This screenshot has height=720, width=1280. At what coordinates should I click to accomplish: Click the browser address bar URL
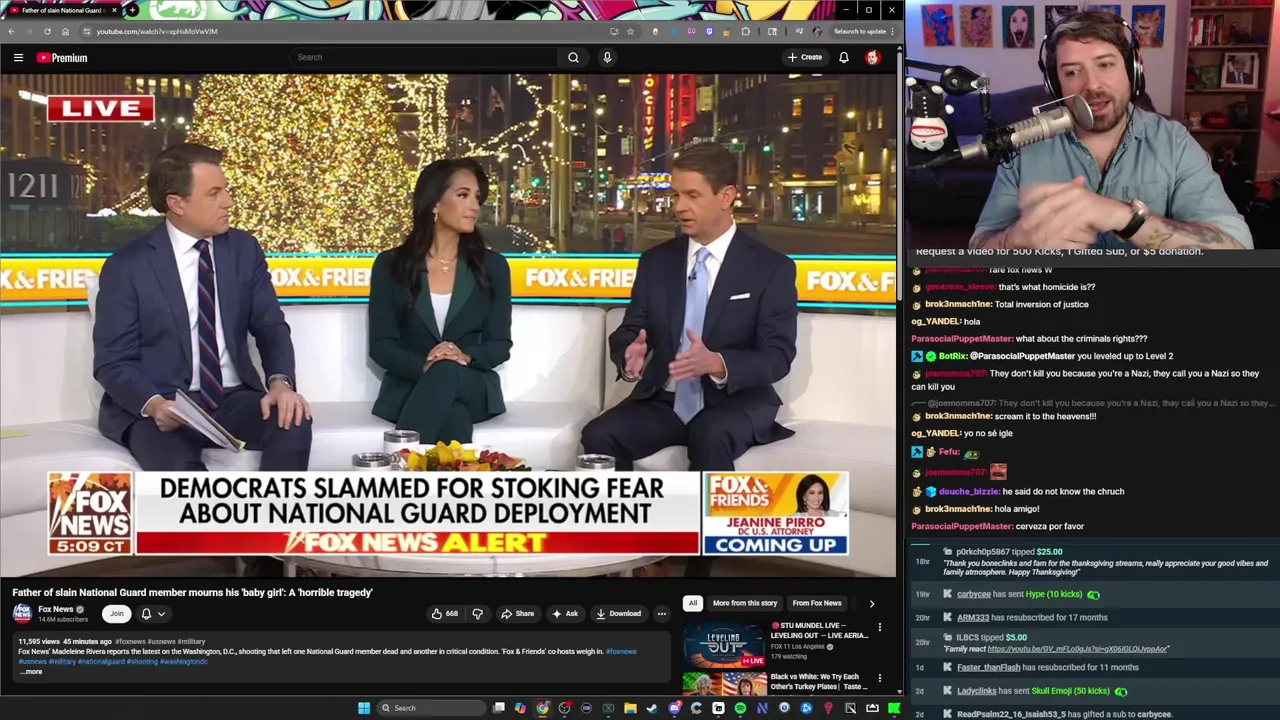[x=157, y=31]
